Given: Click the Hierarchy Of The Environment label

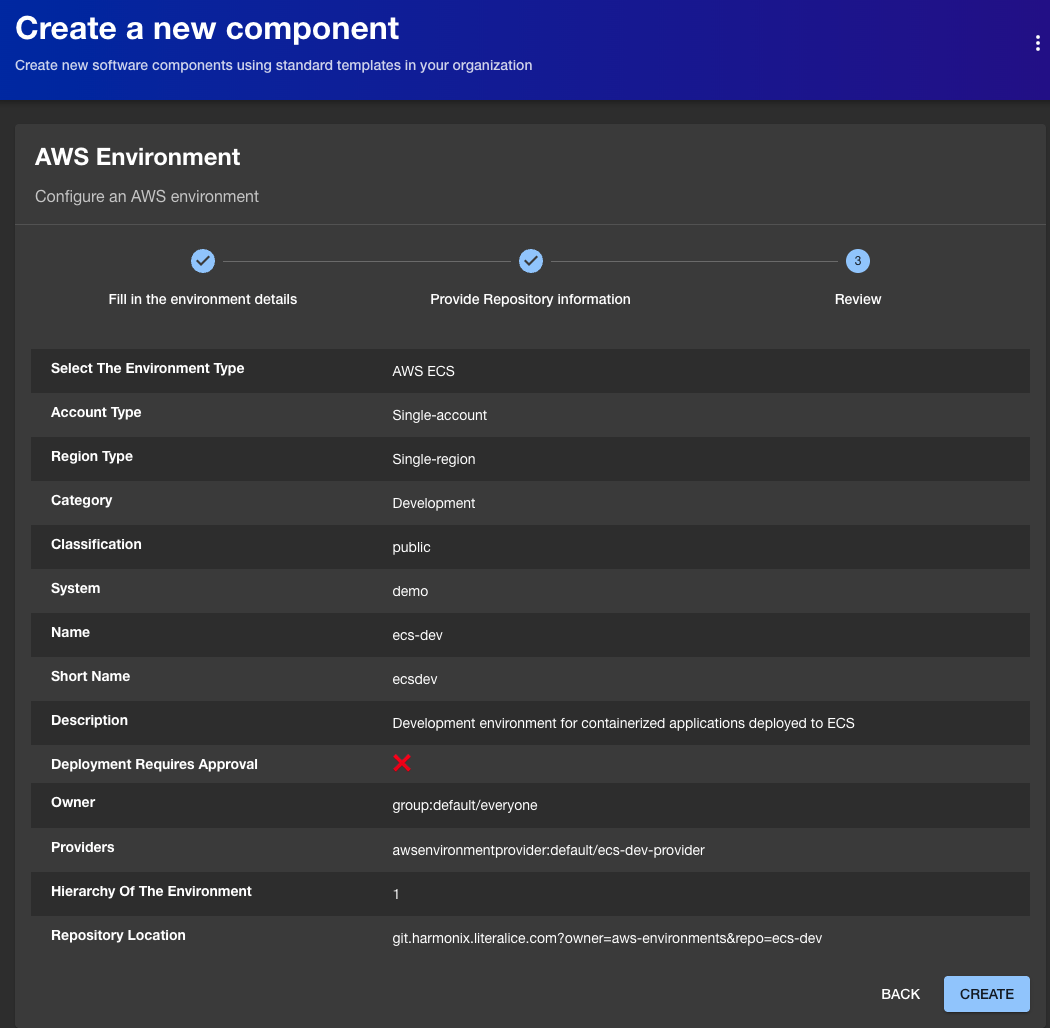Looking at the screenshot, I should (x=151, y=891).
